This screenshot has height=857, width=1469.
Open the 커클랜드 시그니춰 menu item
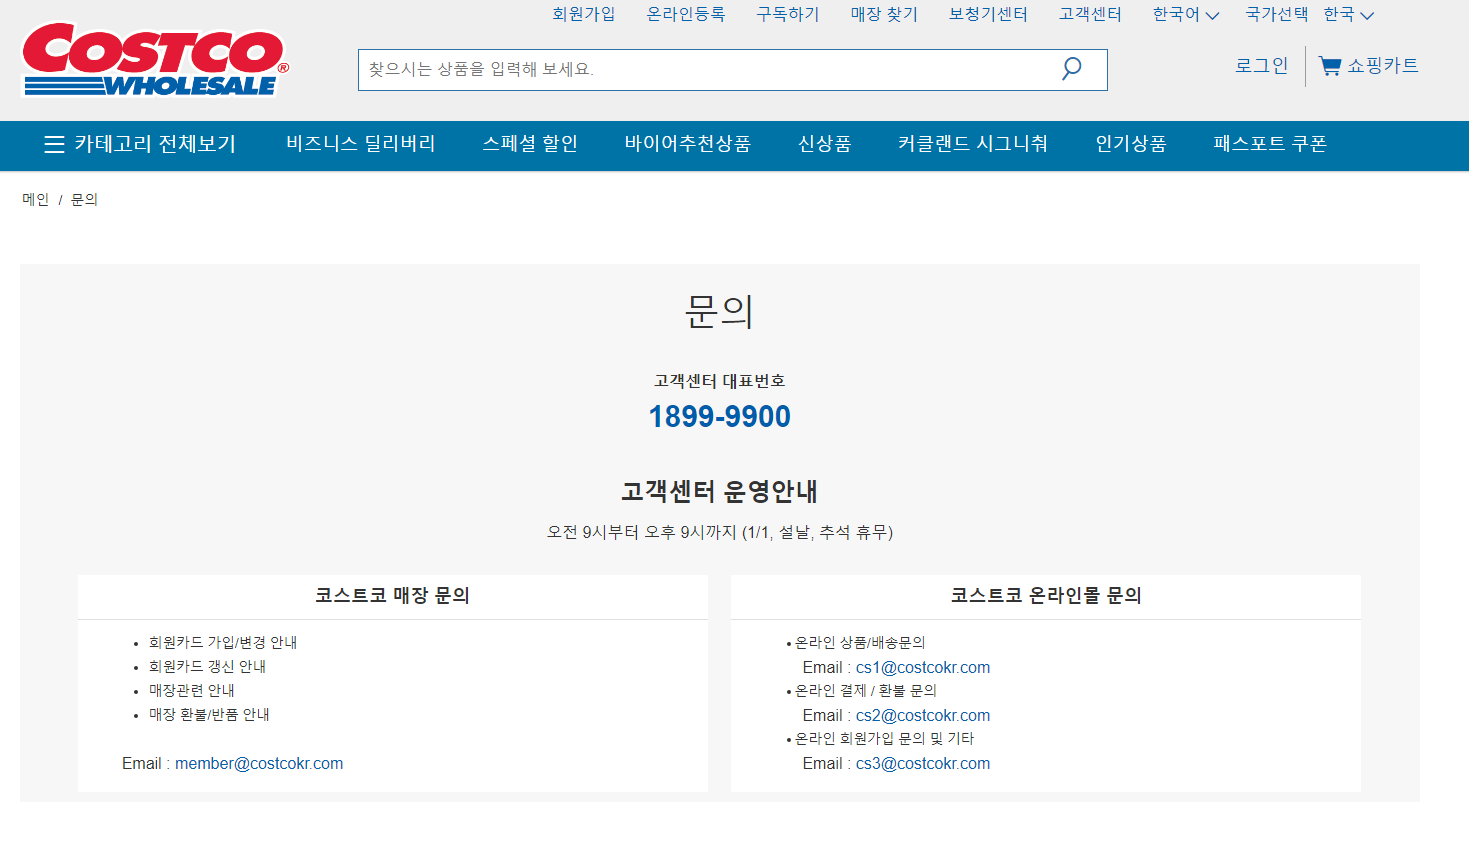pos(973,144)
